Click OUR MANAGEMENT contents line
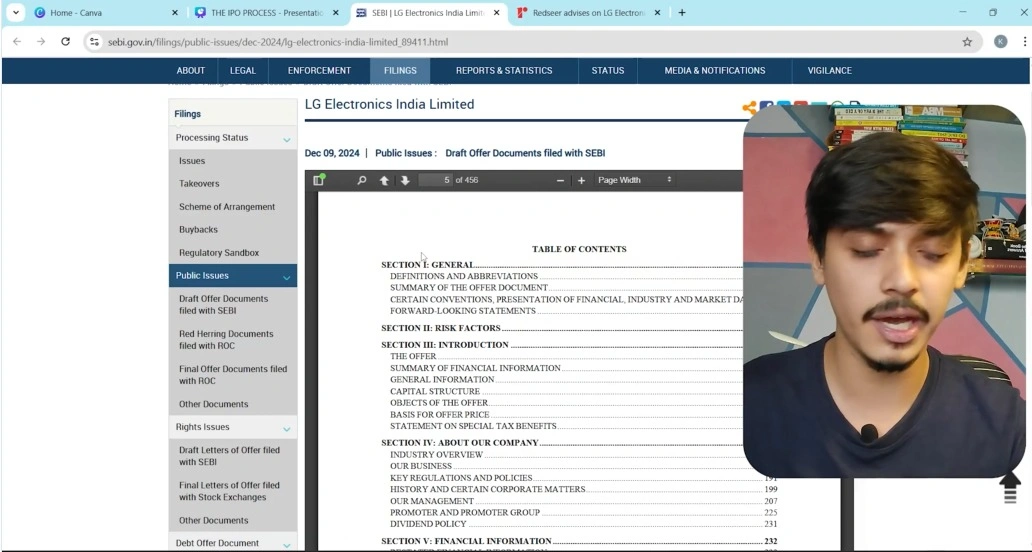The image size is (1032, 552). (432, 501)
